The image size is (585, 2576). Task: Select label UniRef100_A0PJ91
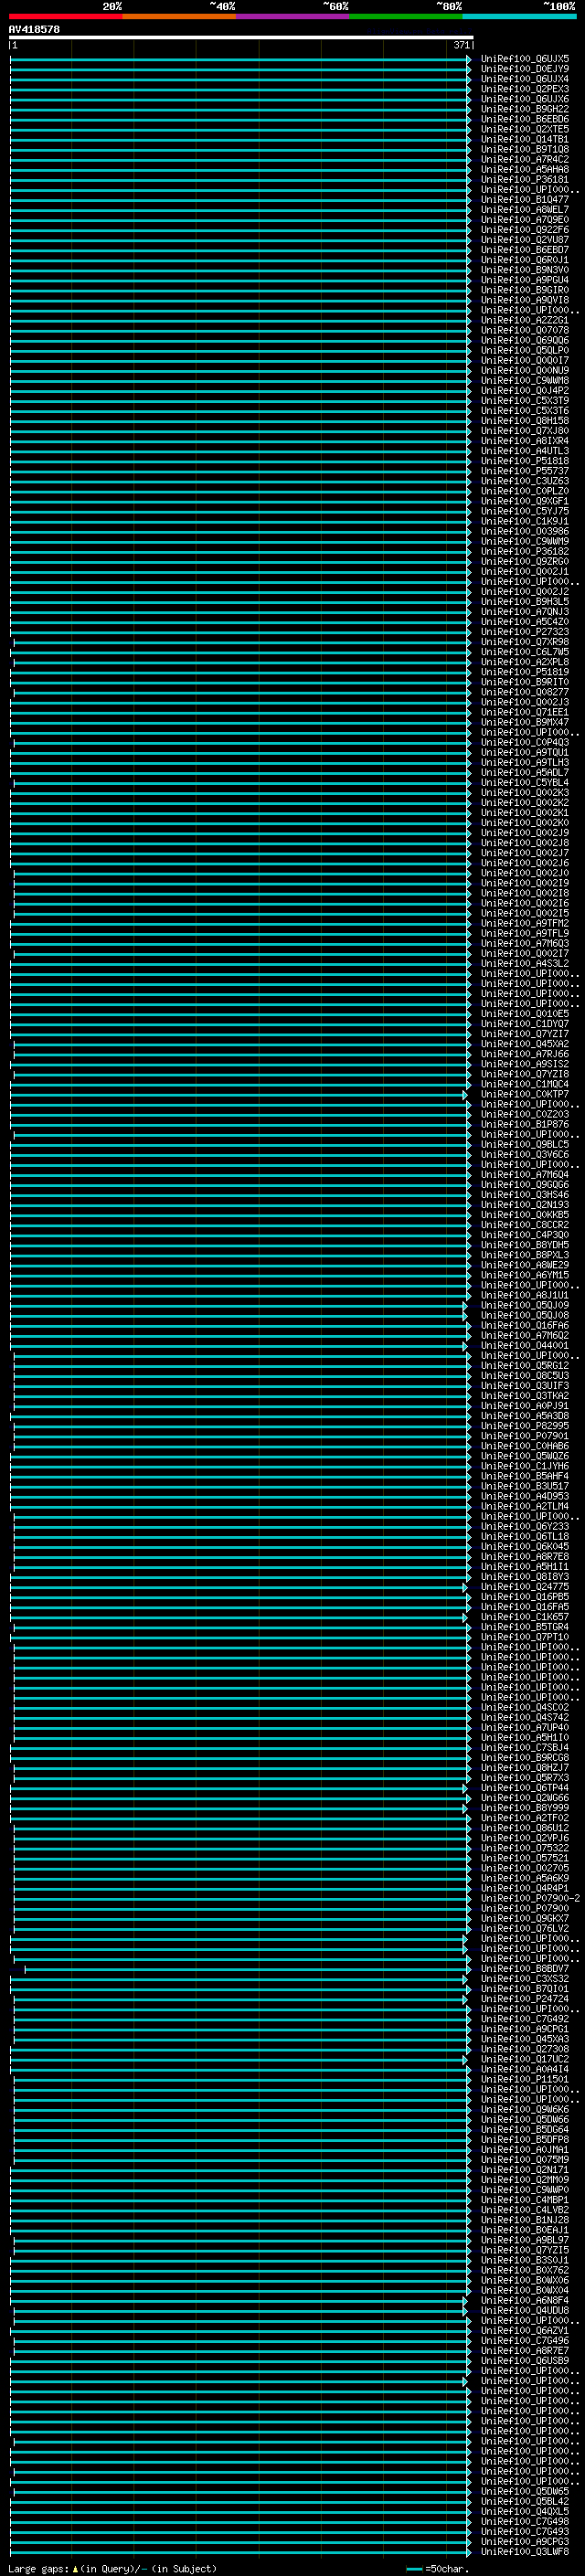(x=525, y=1406)
